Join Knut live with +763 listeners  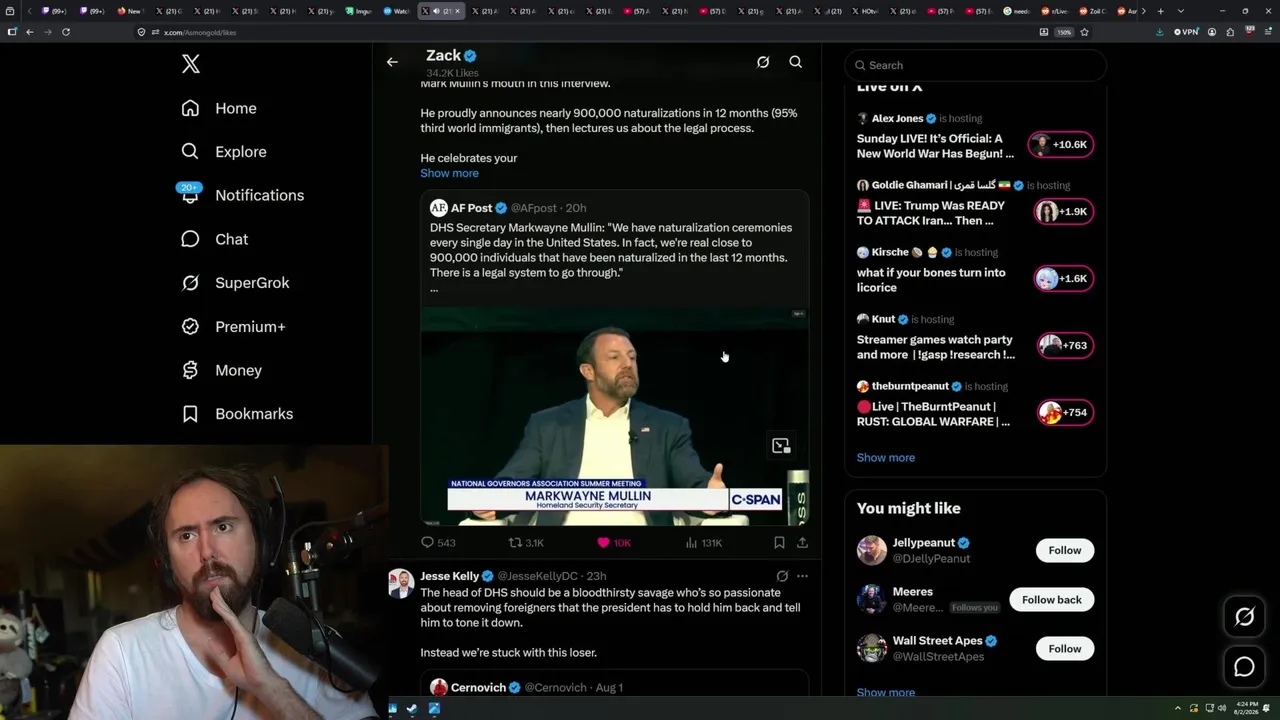1064,346
